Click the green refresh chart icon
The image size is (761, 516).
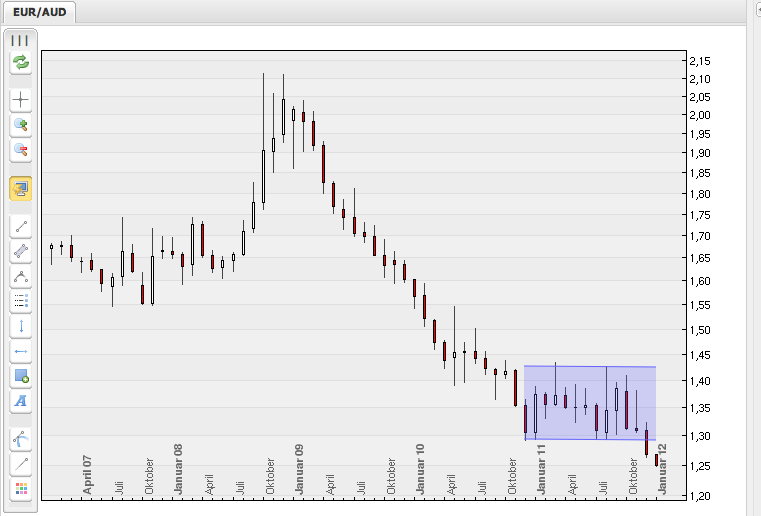pyautogui.click(x=20, y=63)
